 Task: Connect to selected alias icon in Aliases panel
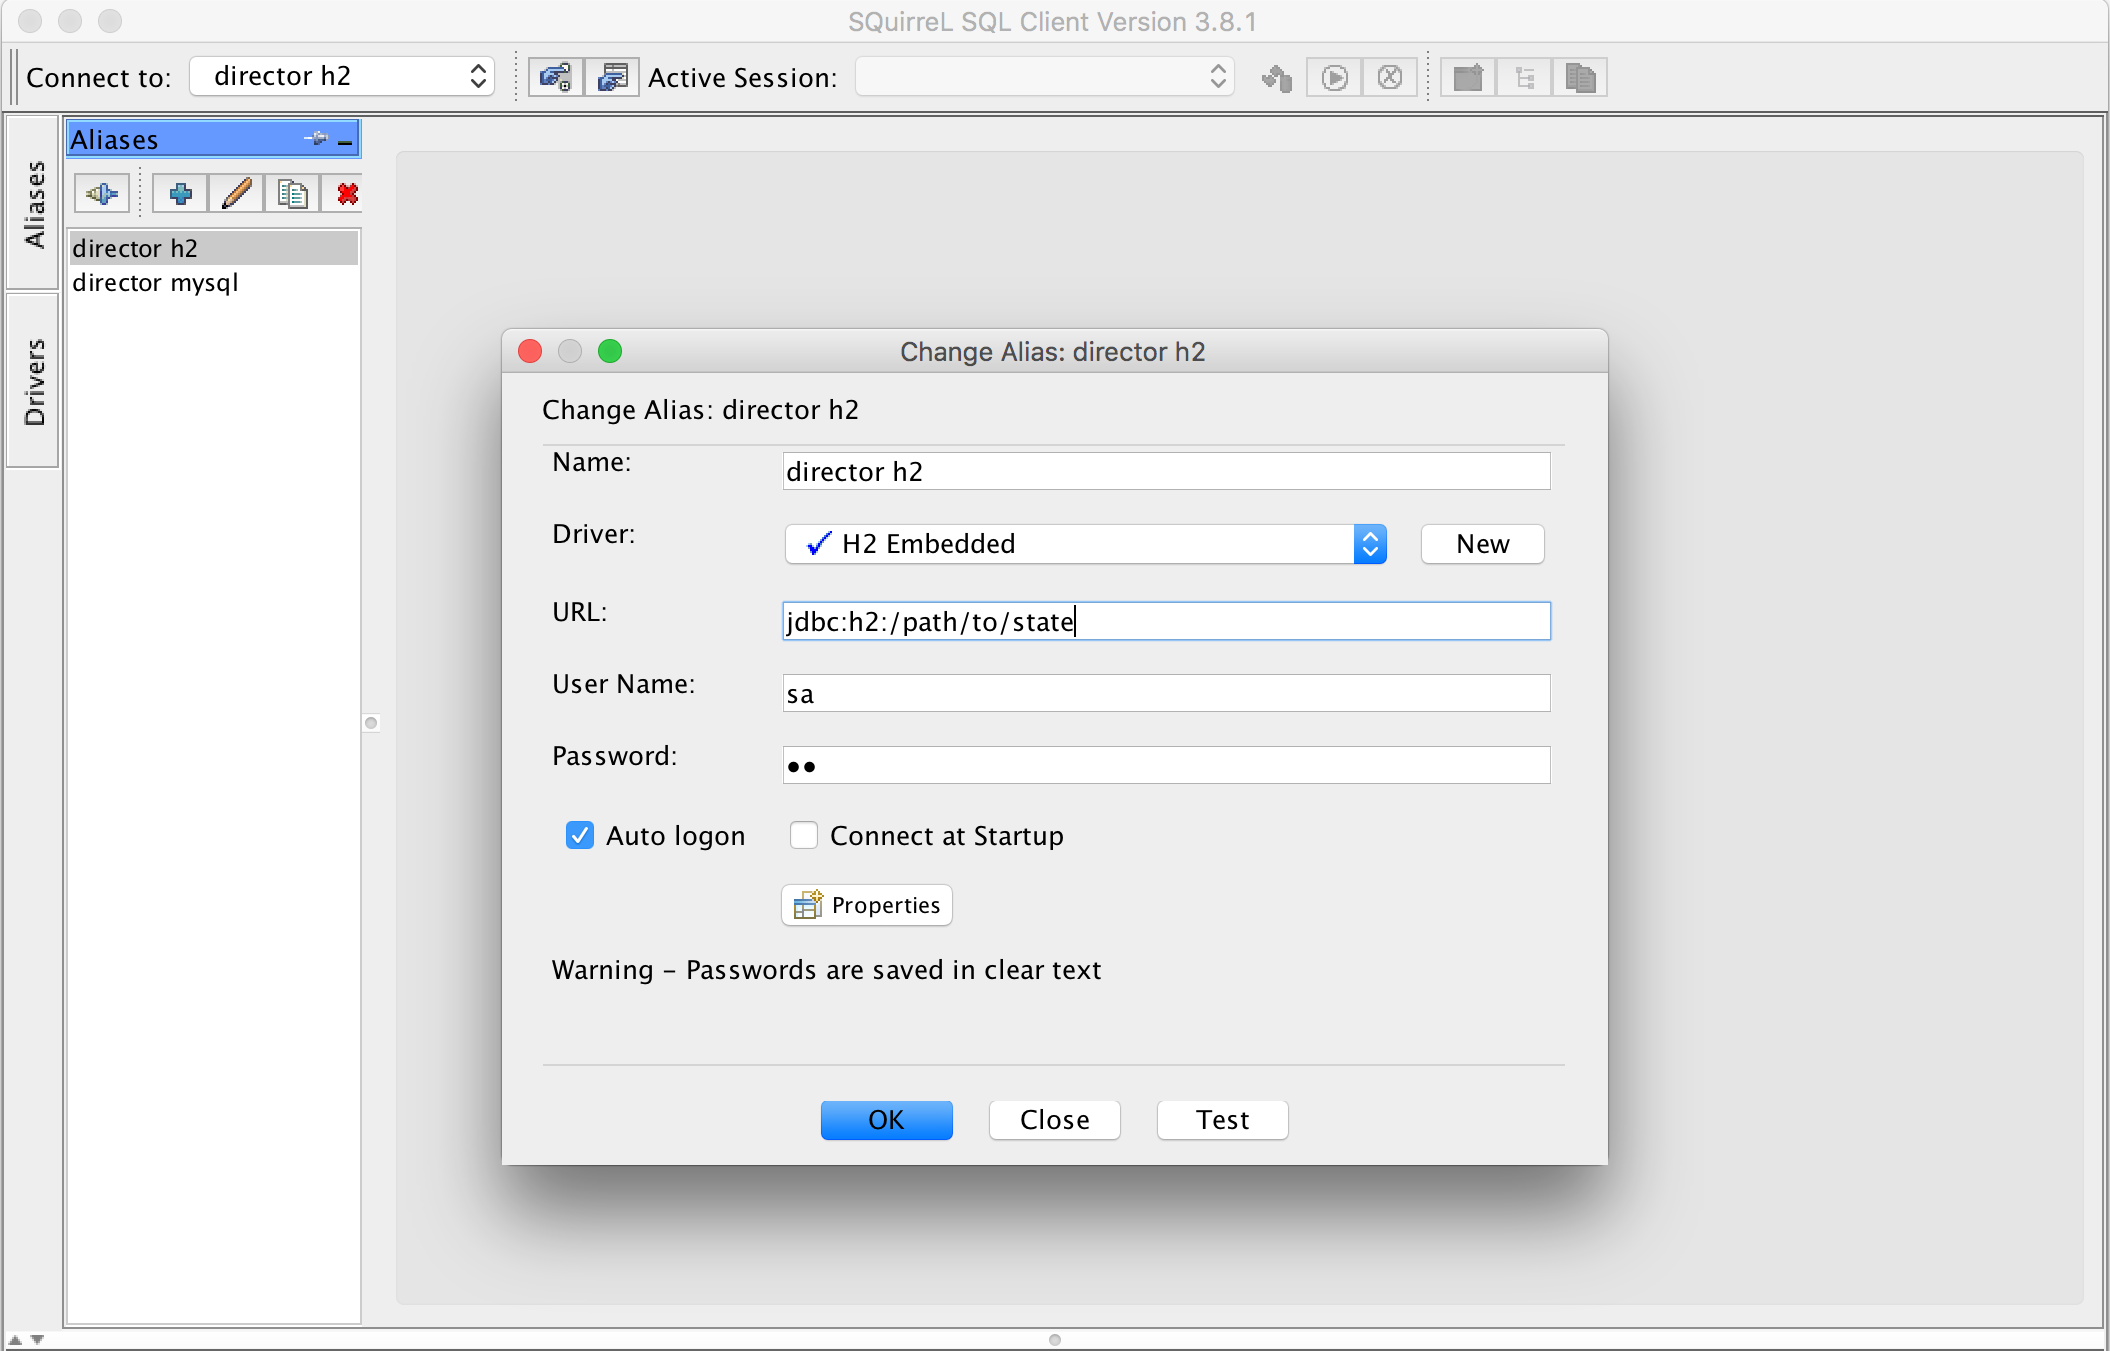click(x=102, y=193)
